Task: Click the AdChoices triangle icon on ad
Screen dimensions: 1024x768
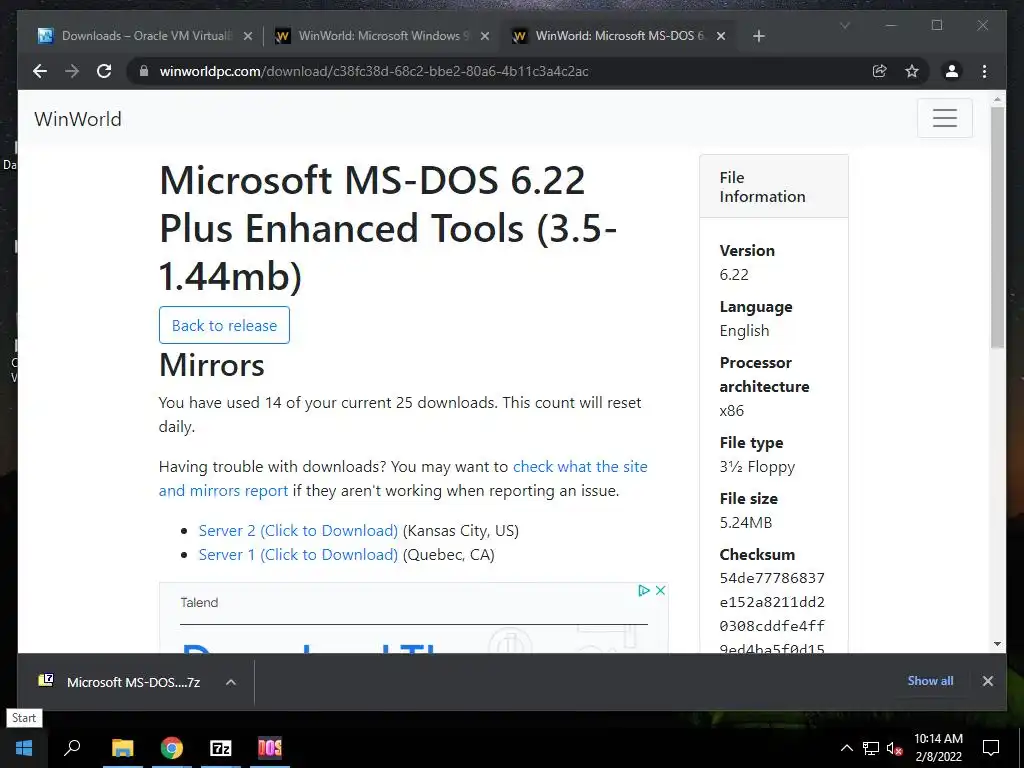Action: [644, 590]
